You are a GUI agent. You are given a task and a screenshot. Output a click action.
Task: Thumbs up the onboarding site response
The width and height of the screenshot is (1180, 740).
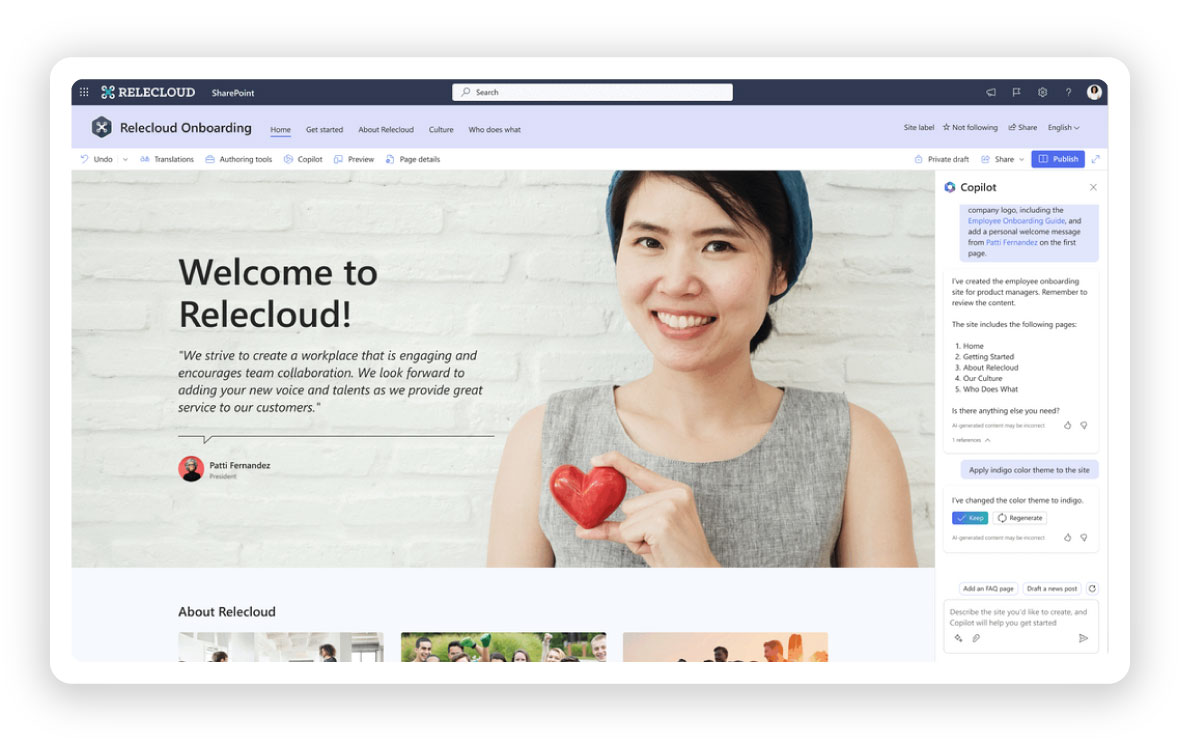[x=1067, y=425]
